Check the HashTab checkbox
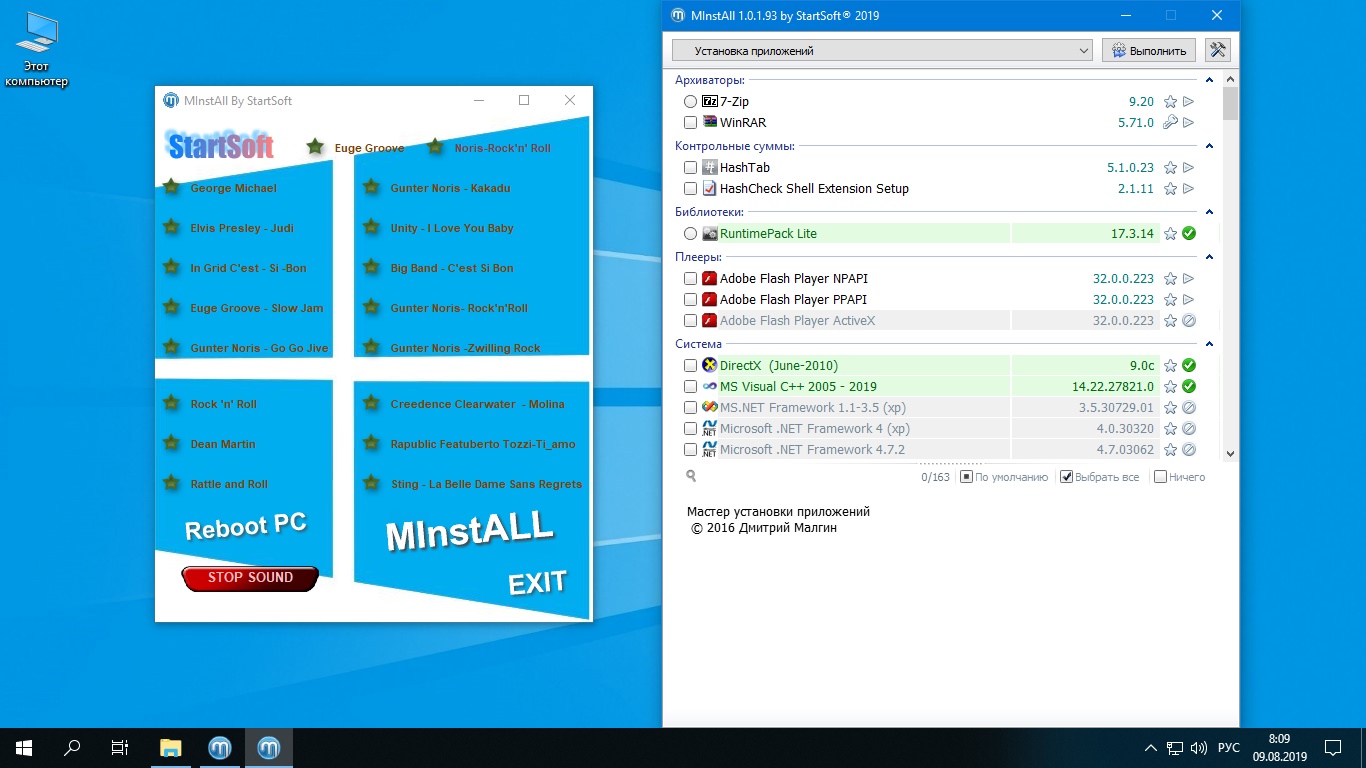Viewport: 1366px width, 768px height. click(691, 168)
